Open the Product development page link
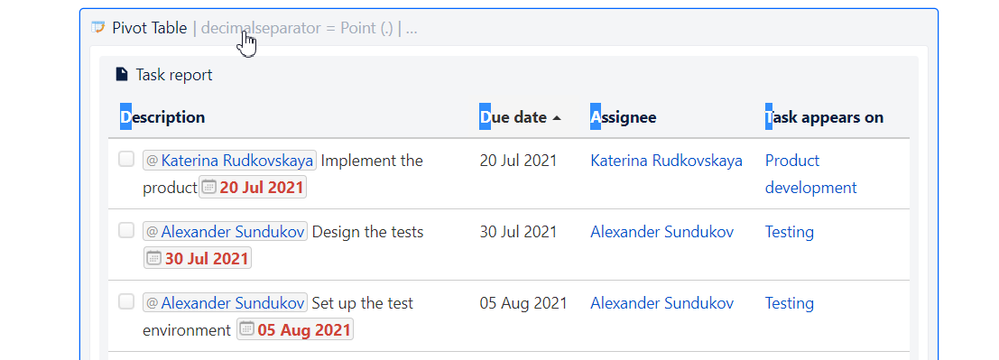The width and height of the screenshot is (999, 360). (x=810, y=174)
